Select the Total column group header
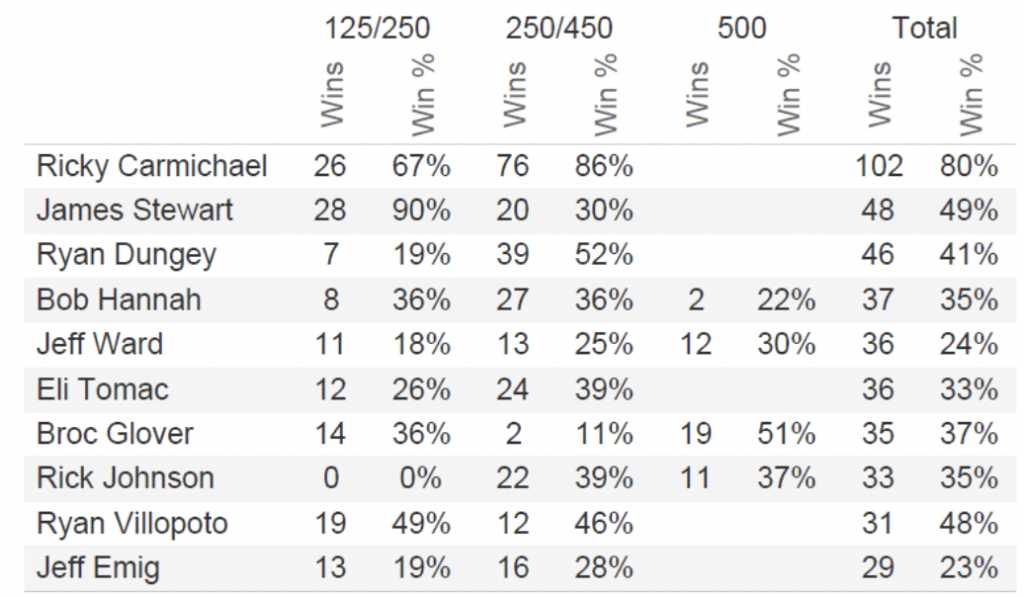This screenshot has height=597, width=1024. [925, 28]
